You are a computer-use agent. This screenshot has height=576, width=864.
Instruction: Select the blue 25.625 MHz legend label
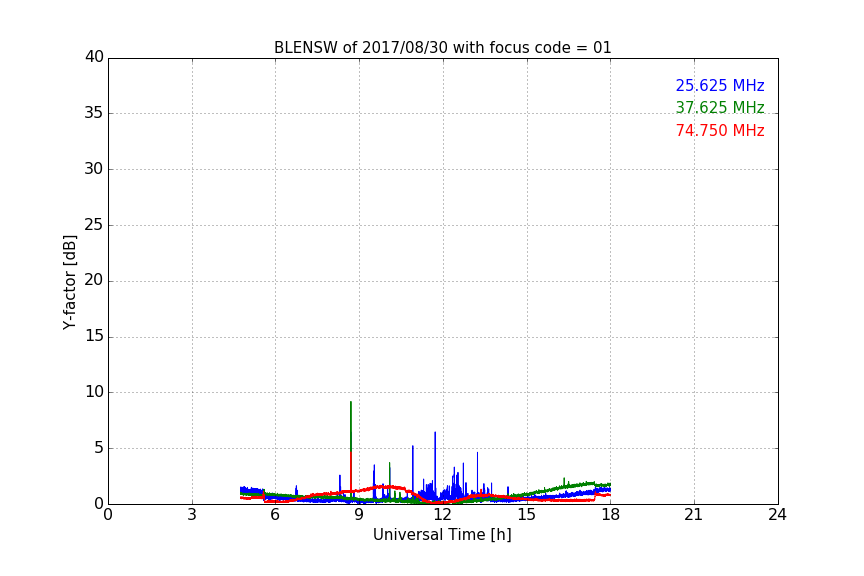click(x=720, y=86)
